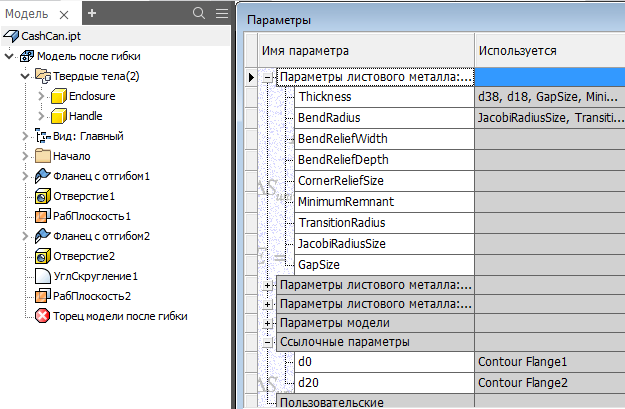Collapse the Модель после гибки node
The image size is (625, 409).
point(10,56)
